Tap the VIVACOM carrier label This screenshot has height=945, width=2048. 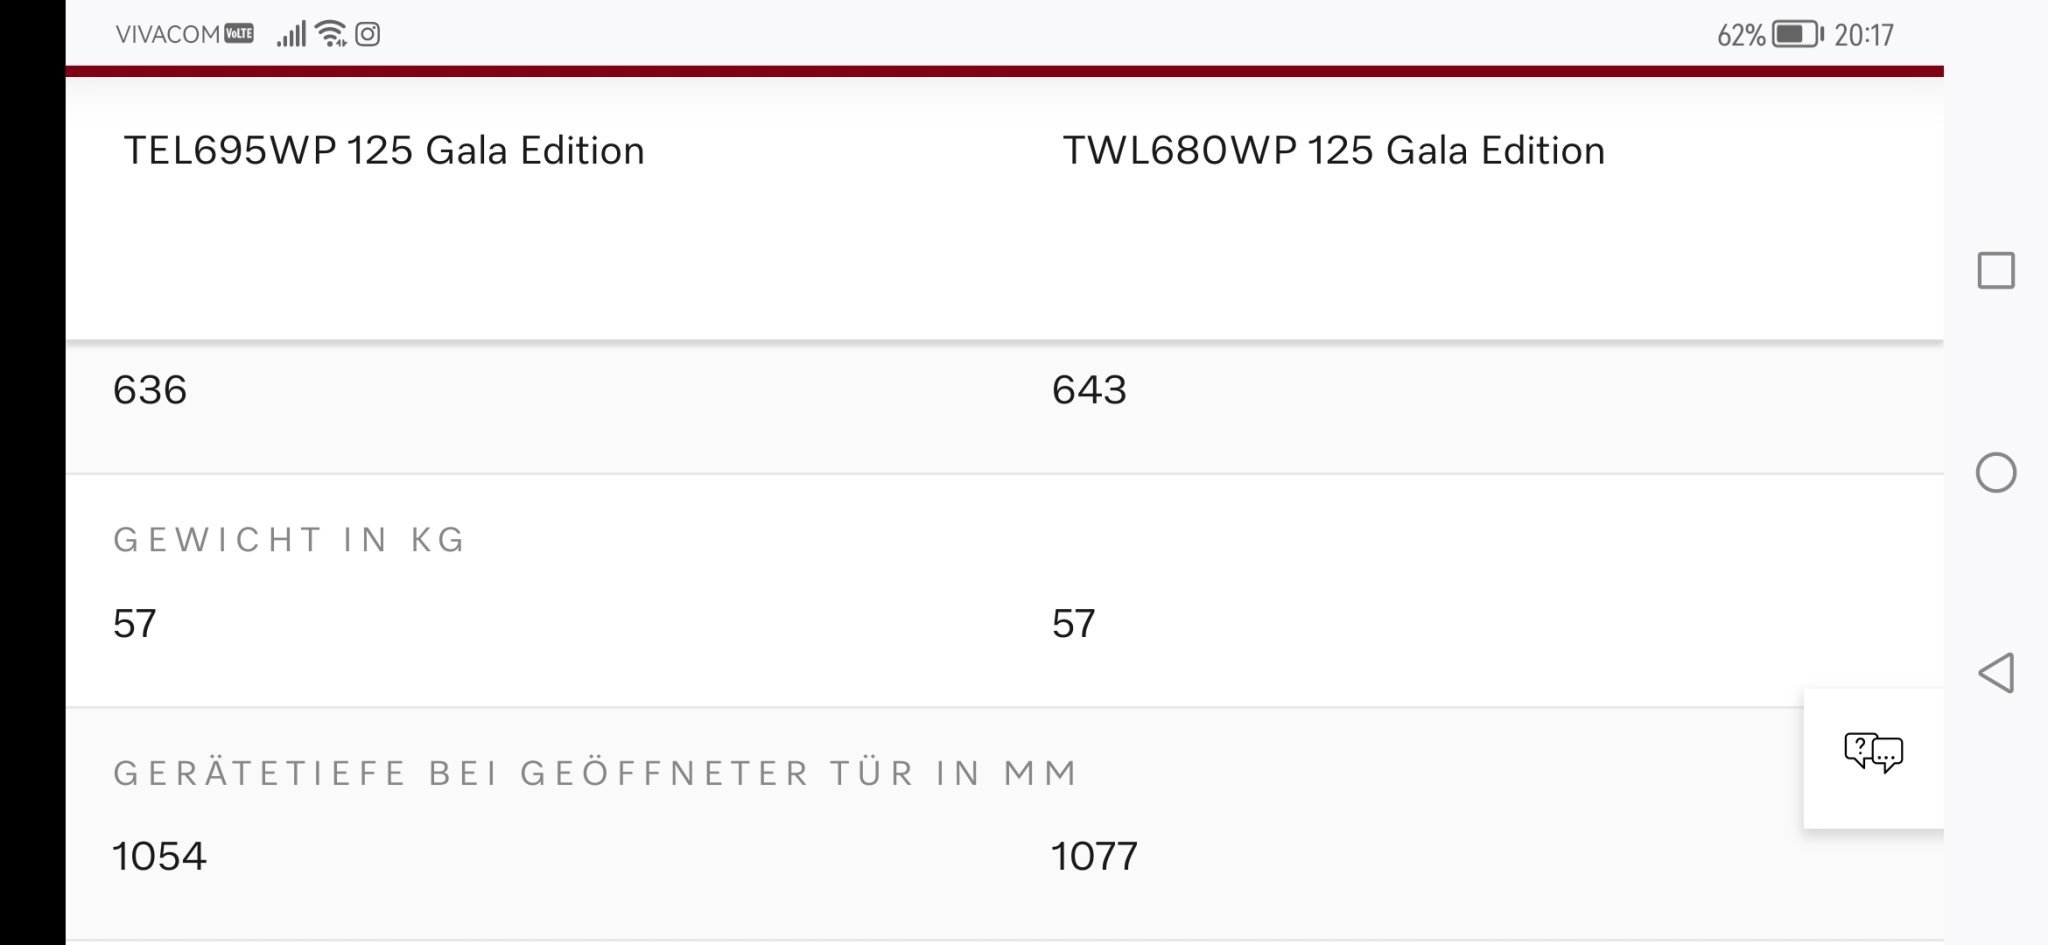(x=167, y=35)
